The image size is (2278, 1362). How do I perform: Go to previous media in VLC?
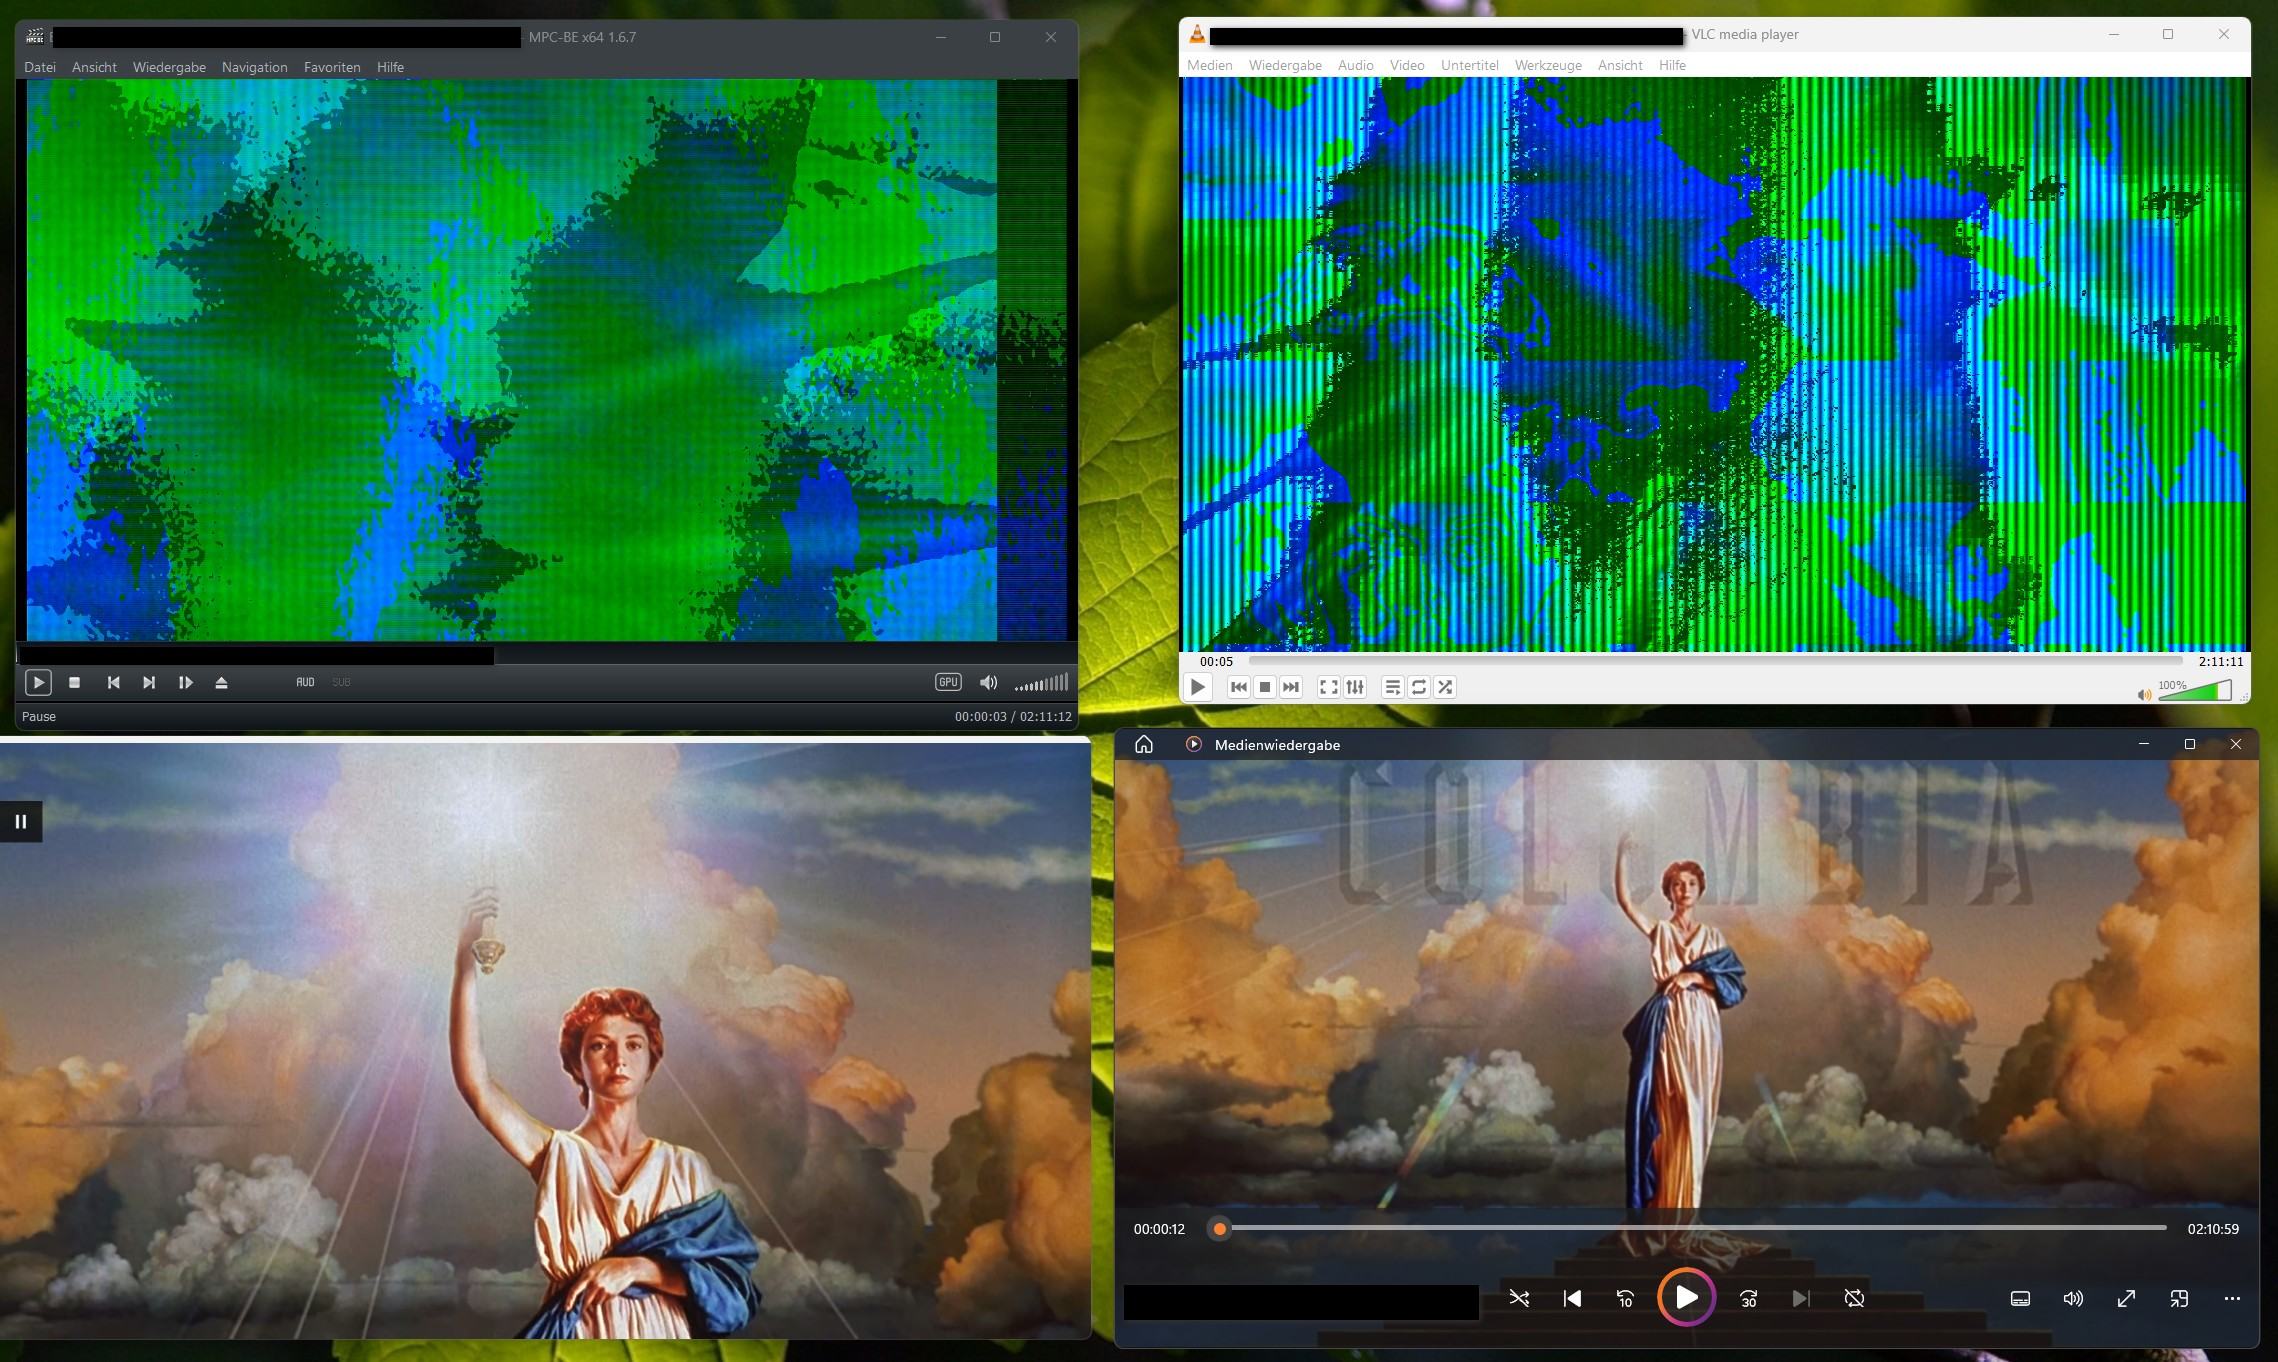tap(1238, 687)
